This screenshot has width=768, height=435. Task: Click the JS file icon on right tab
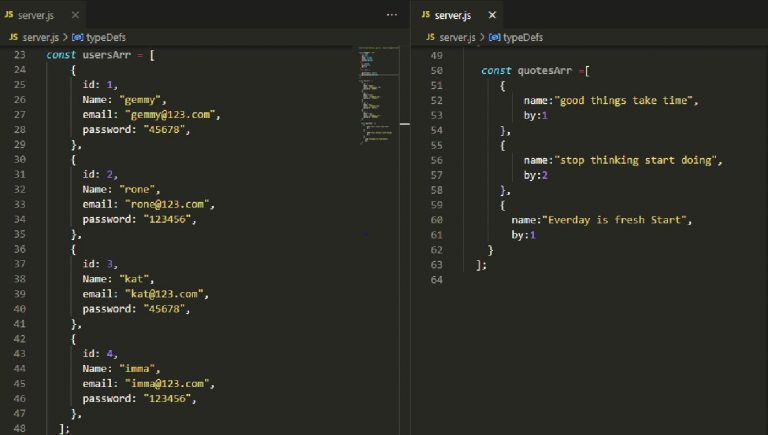tap(425, 15)
